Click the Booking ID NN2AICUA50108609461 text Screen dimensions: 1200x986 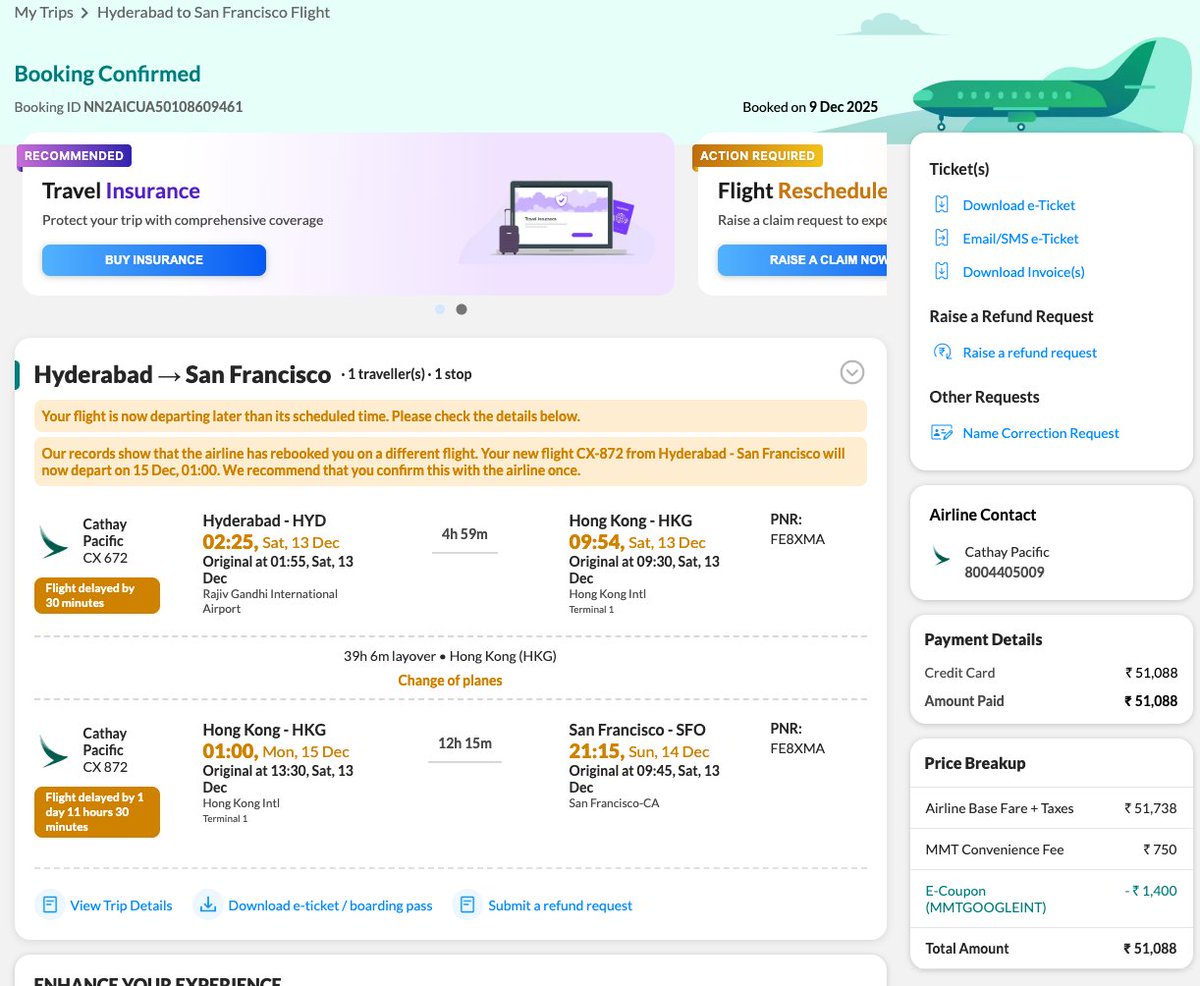tap(128, 106)
